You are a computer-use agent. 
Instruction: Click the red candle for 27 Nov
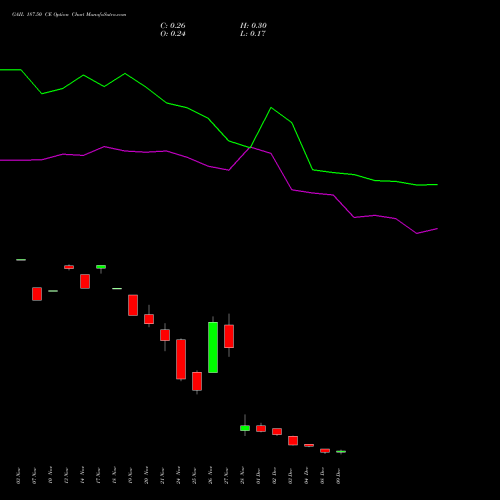[229, 336]
